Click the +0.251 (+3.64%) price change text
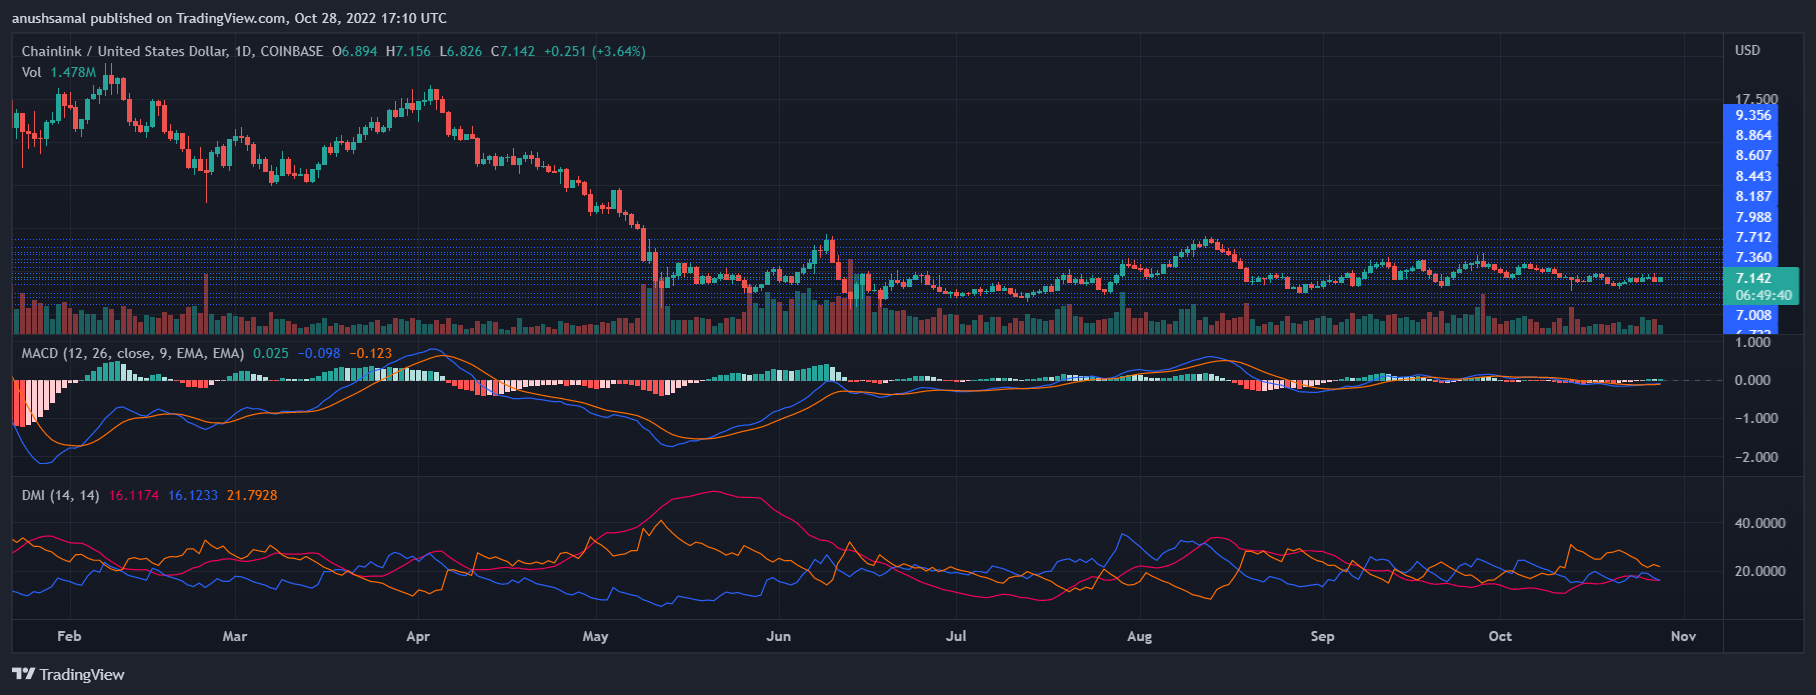Viewport: 1816px width, 695px height. 594,51
